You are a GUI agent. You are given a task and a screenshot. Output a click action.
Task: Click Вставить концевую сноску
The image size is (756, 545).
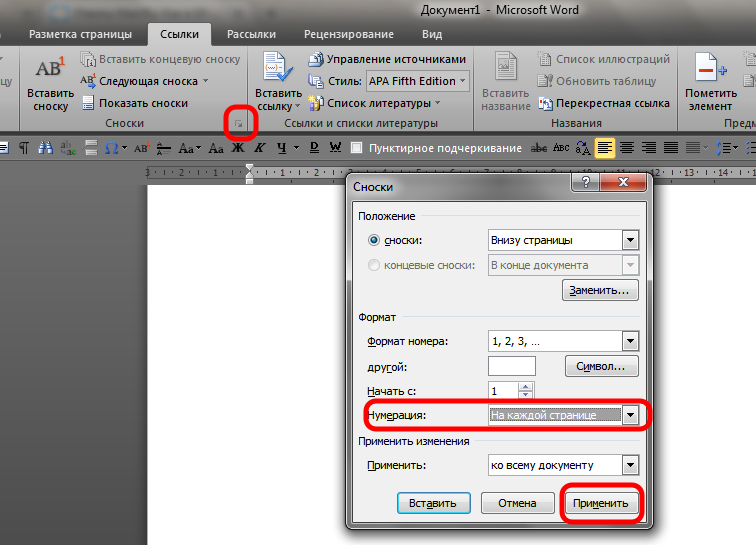[x=160, y=59]
